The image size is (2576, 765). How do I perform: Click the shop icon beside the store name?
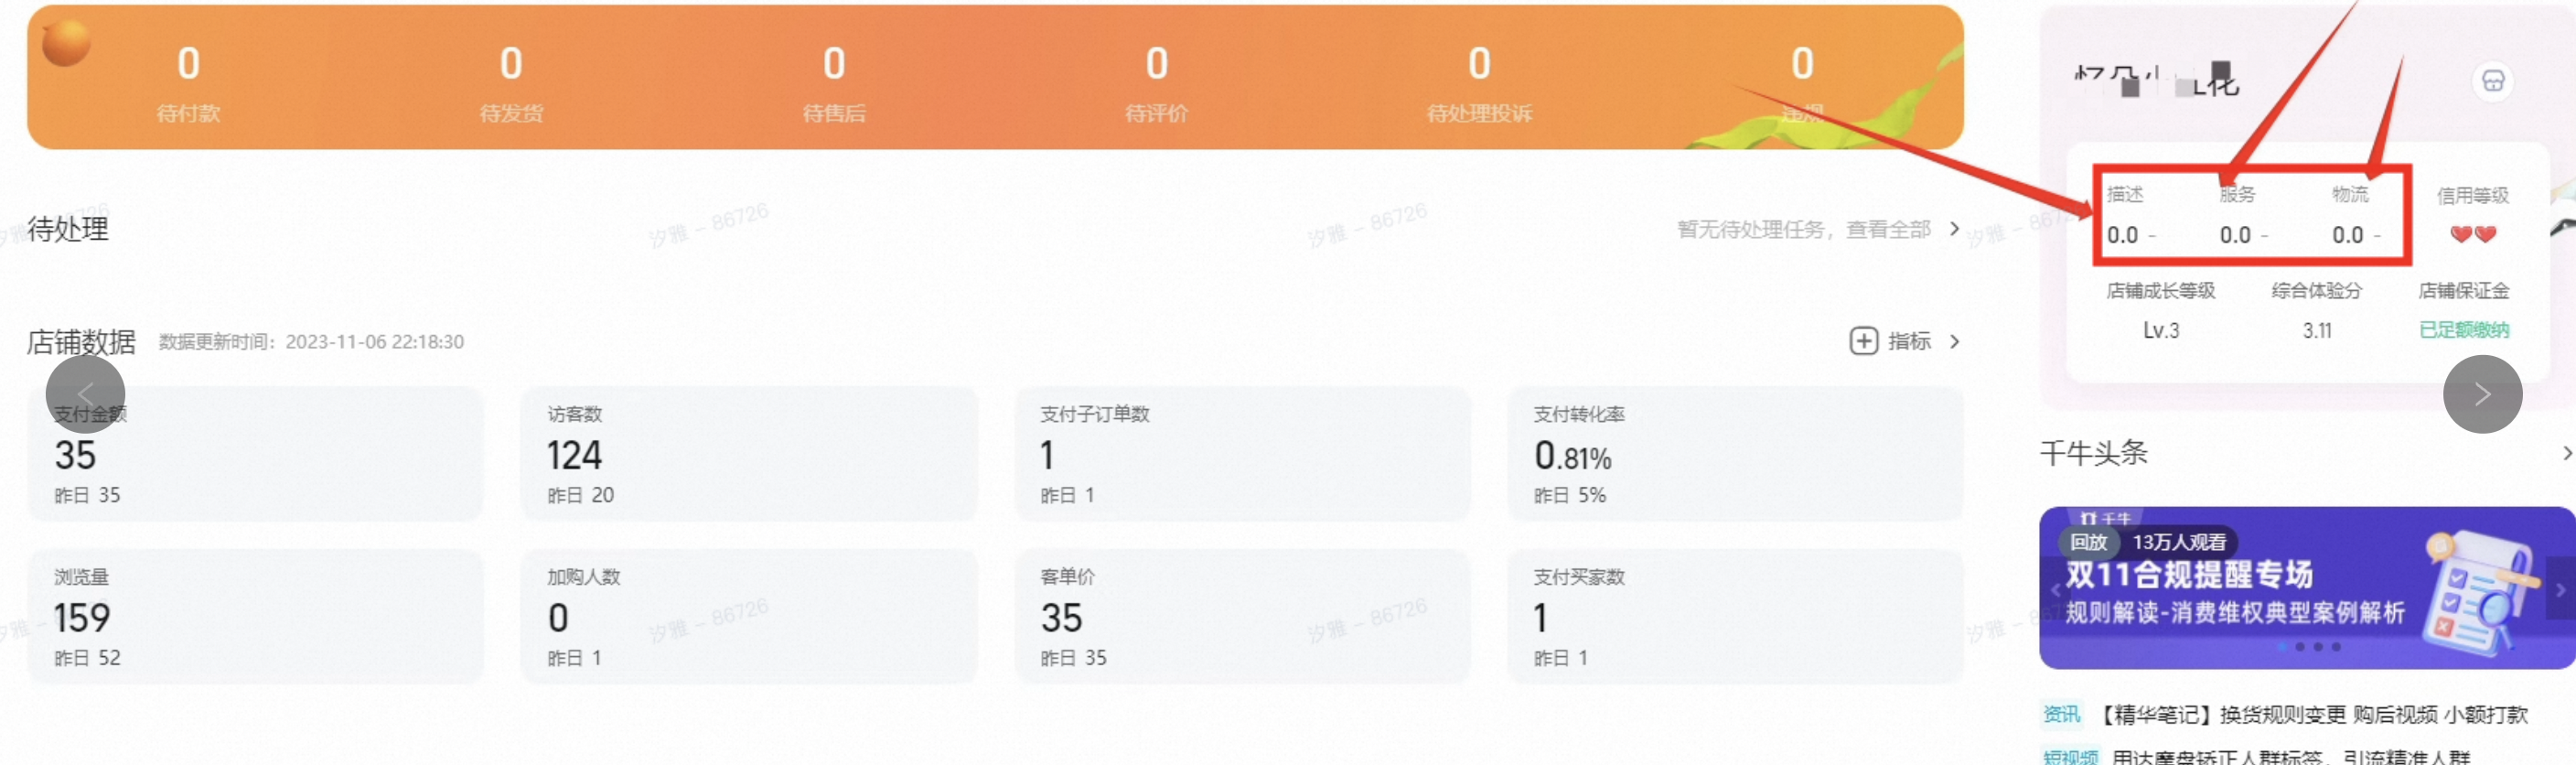point(2492,81)
